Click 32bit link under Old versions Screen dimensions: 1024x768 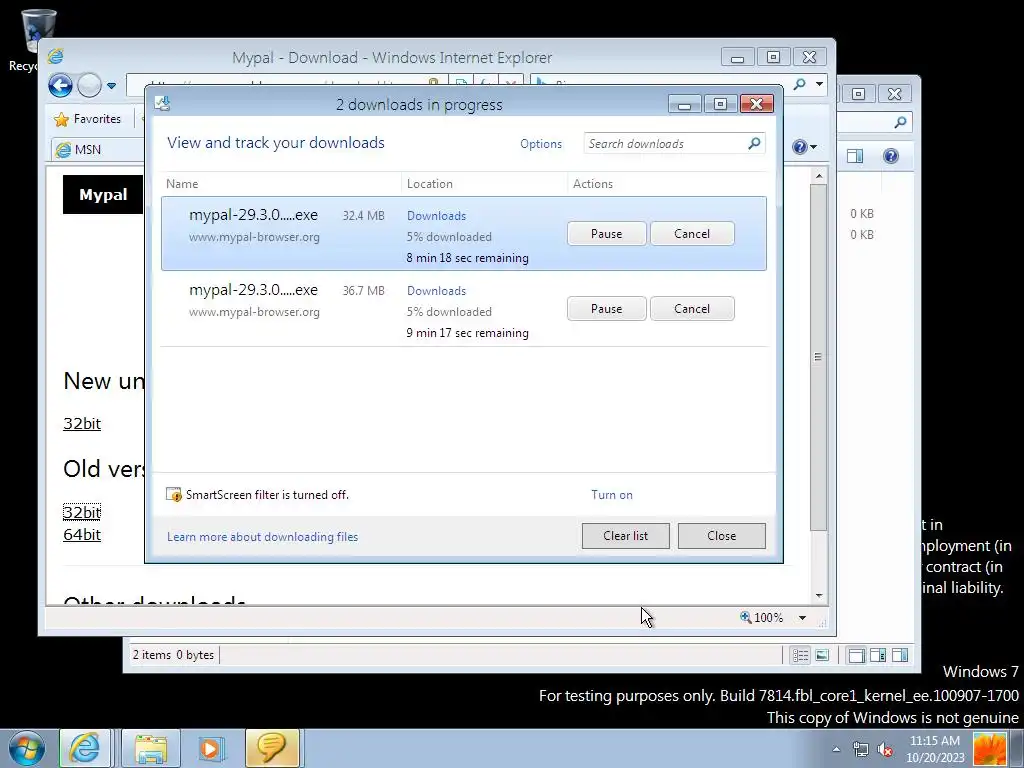point(82,512)
